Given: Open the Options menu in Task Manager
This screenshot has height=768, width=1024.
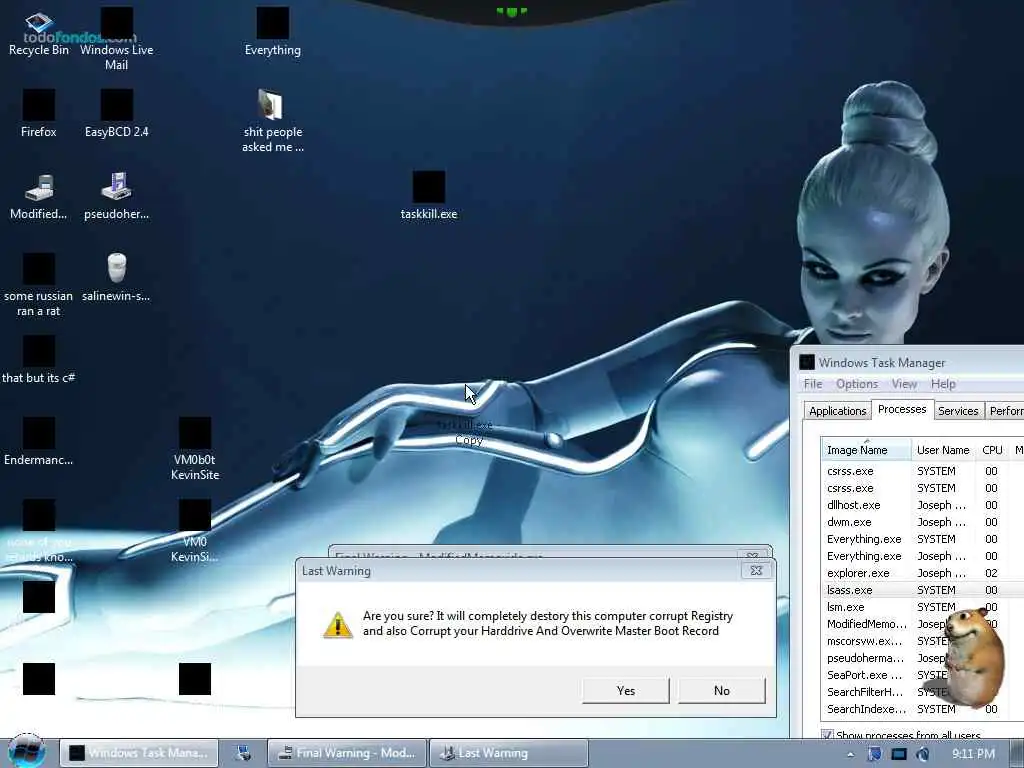Looking at the screenshot, I should click(x=857, y=384).
